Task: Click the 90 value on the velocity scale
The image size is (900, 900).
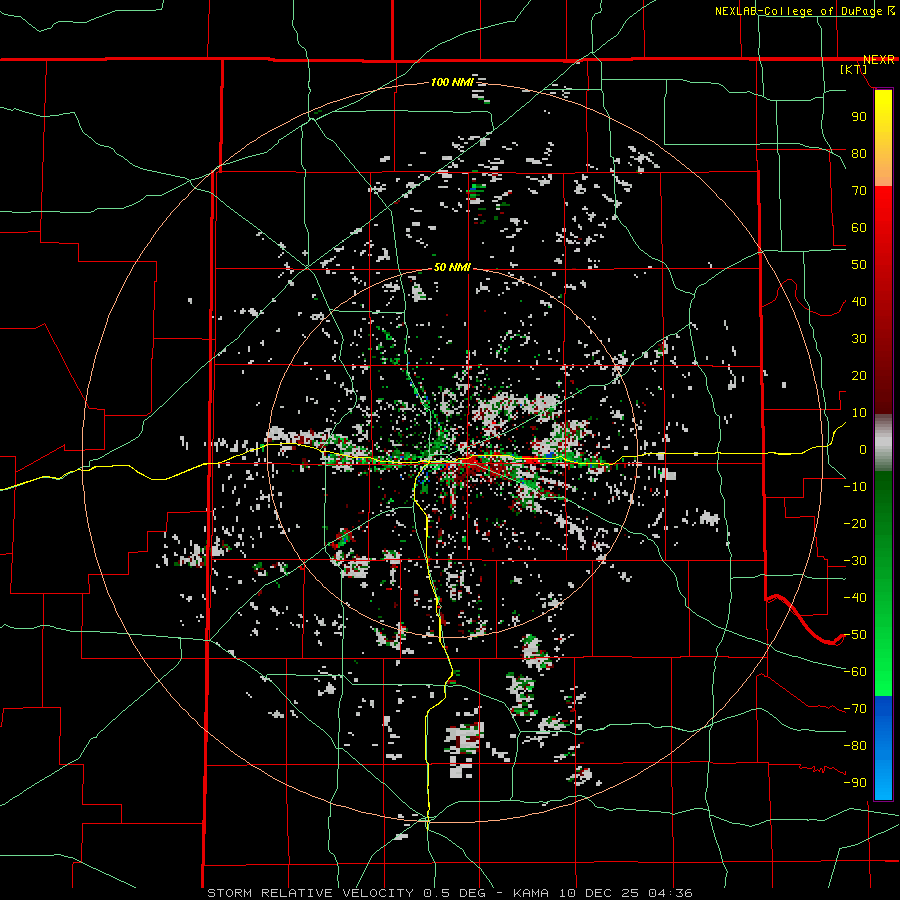Action: coord(859,117)
